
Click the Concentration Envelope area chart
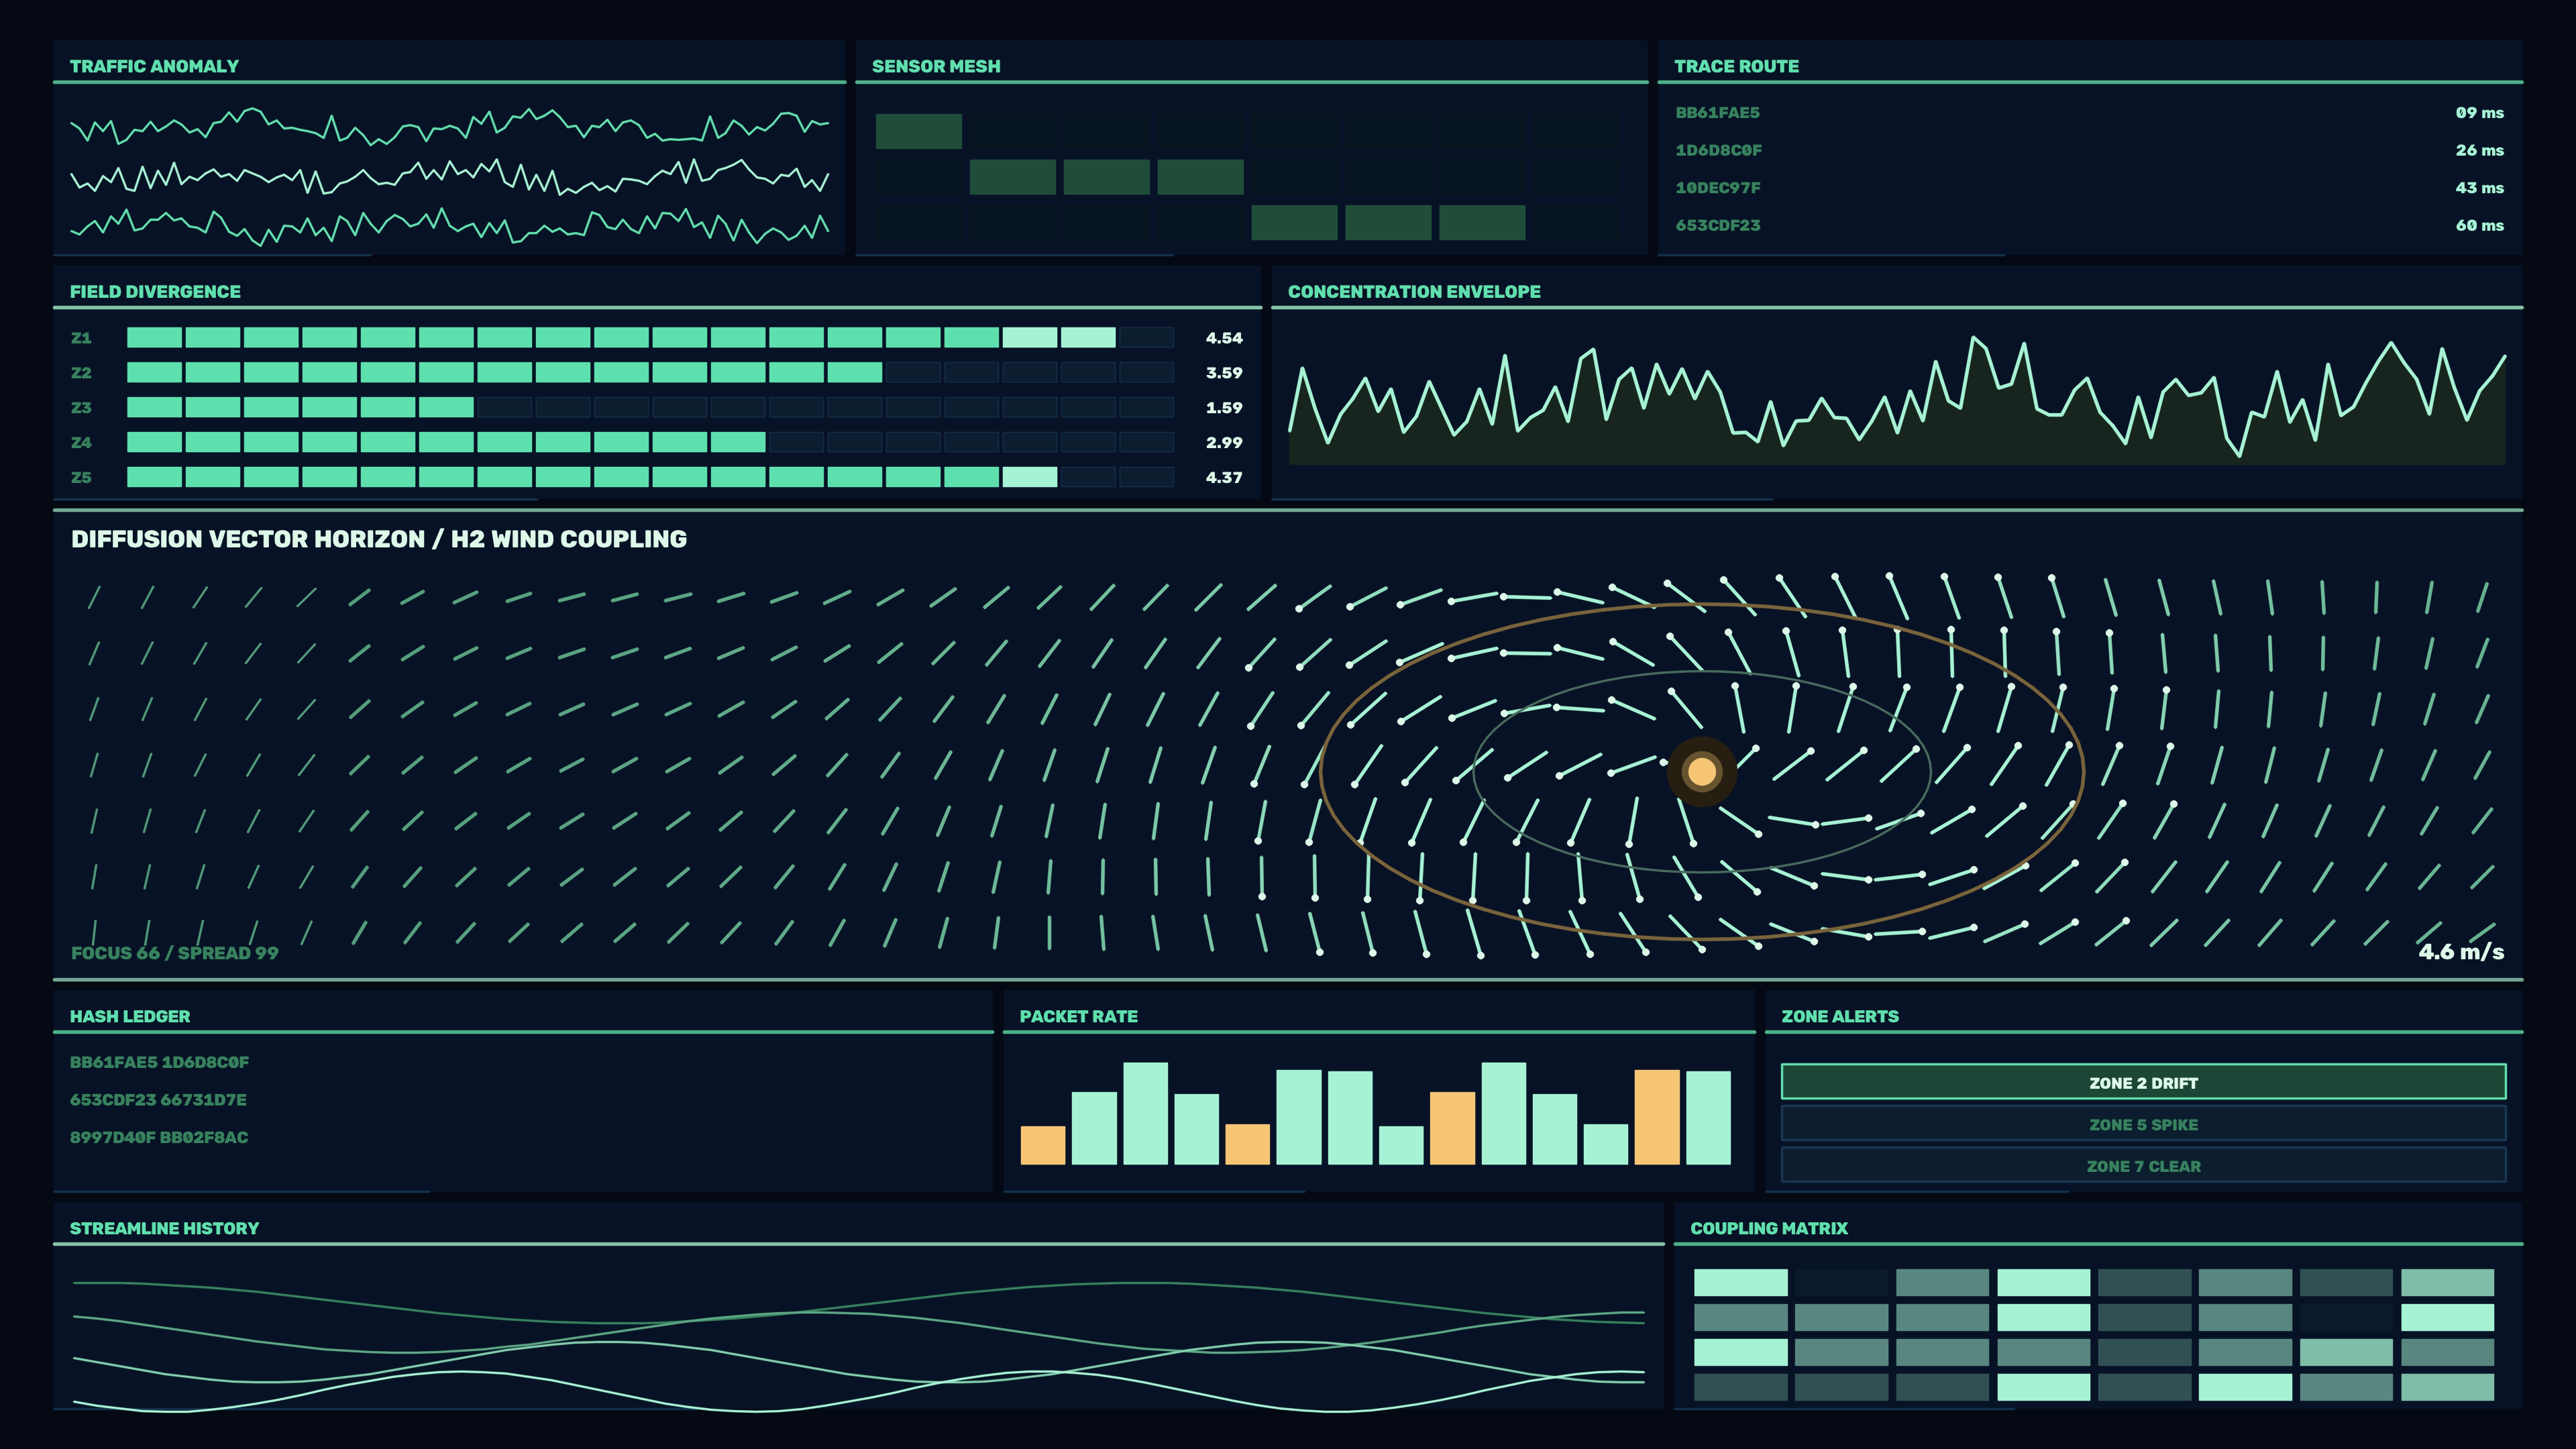(1897, 400)
